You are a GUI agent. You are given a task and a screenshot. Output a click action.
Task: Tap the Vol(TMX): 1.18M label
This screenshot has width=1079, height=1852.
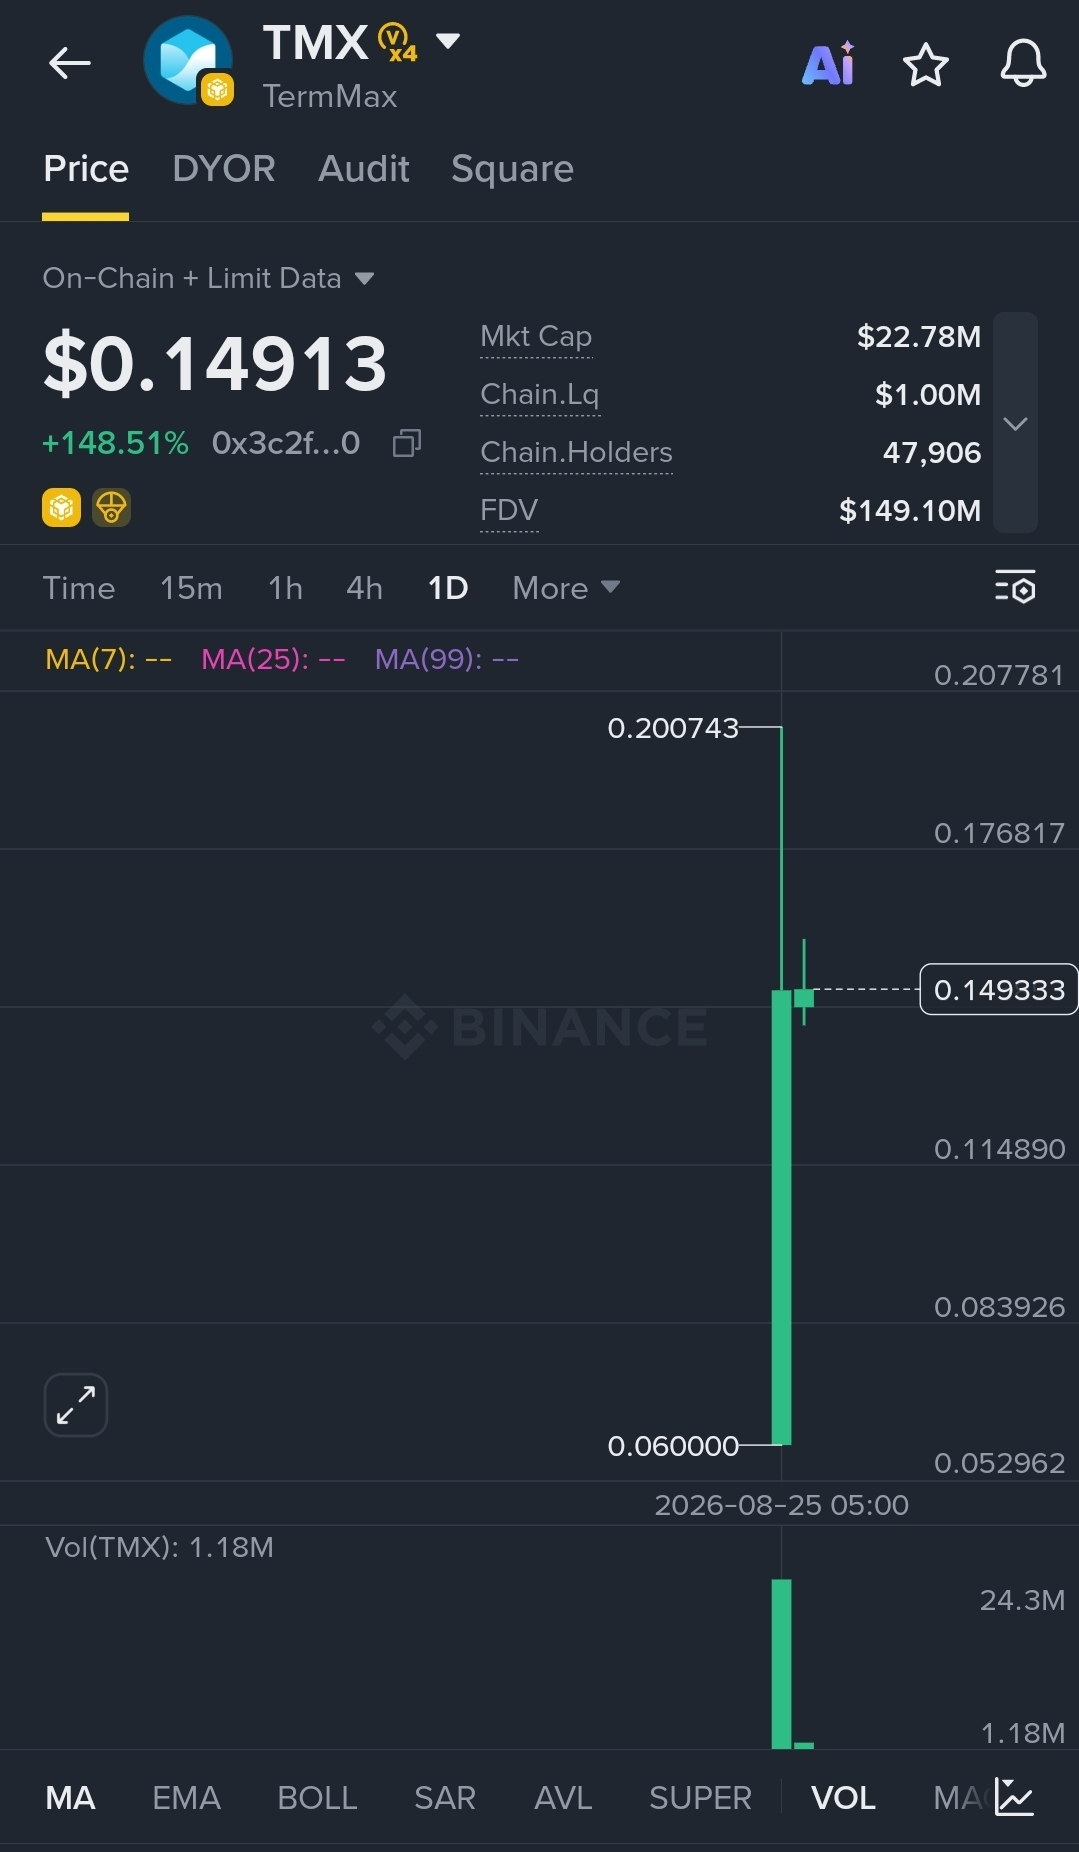(x=159, y=1548)
